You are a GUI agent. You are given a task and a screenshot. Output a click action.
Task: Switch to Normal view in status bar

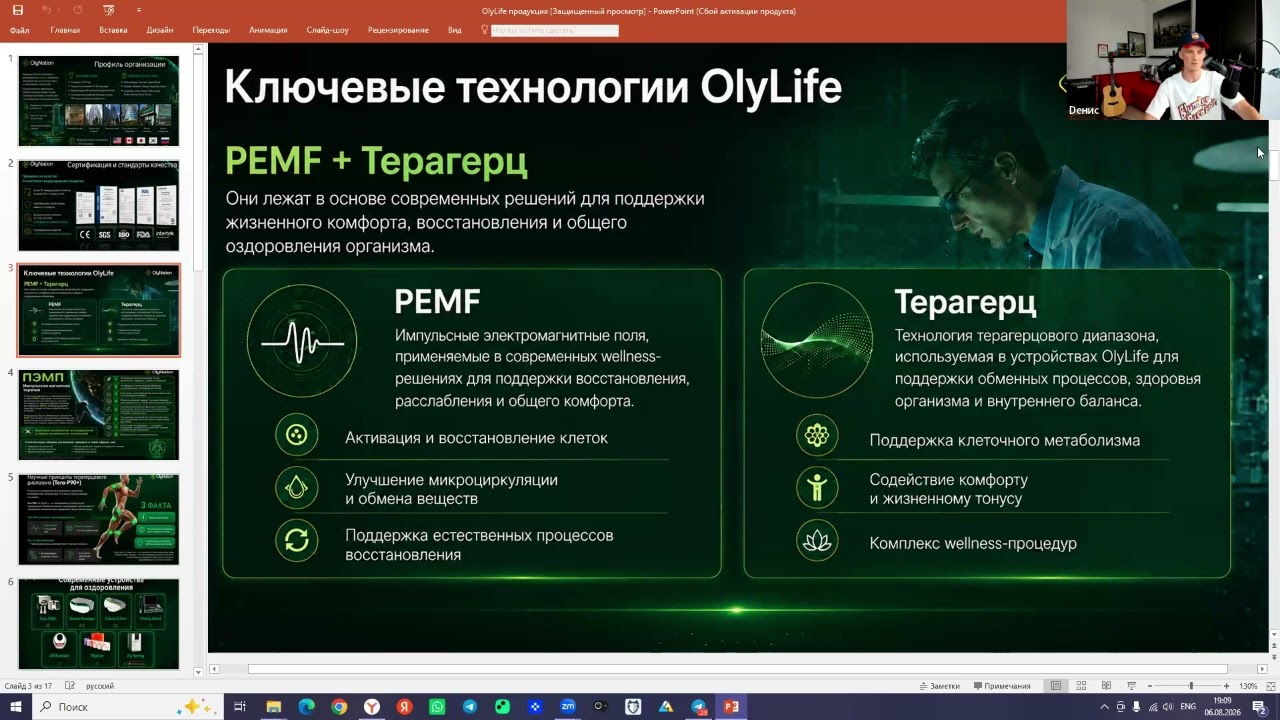pos(1056,686)
